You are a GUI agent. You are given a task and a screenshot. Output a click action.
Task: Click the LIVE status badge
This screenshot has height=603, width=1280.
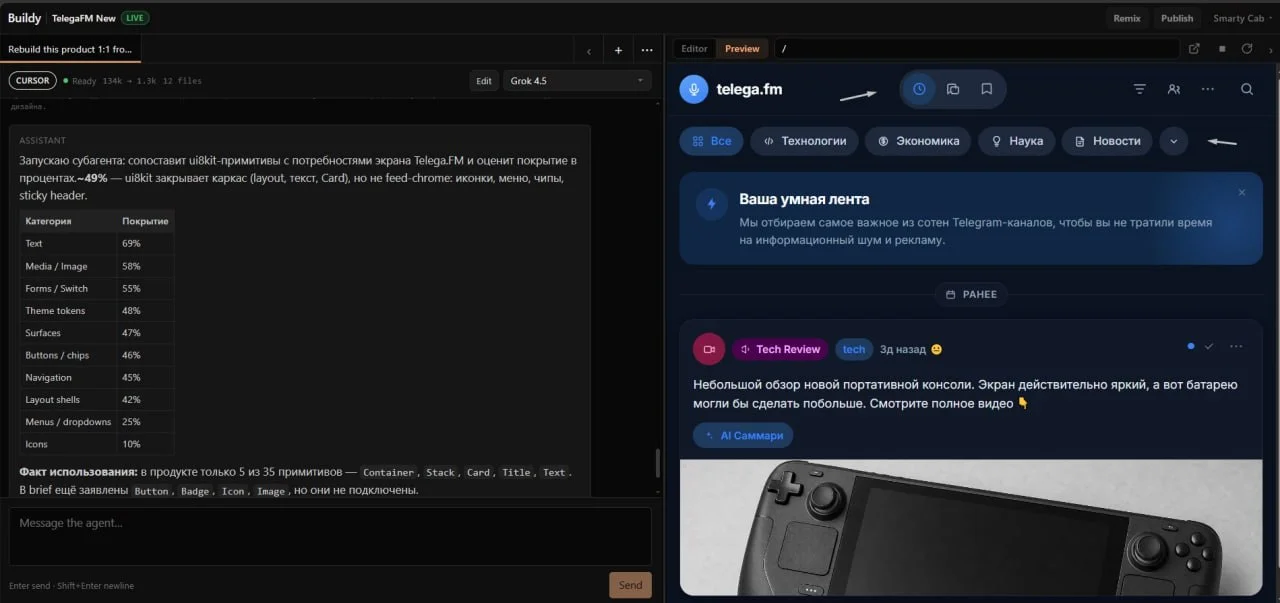135,18
